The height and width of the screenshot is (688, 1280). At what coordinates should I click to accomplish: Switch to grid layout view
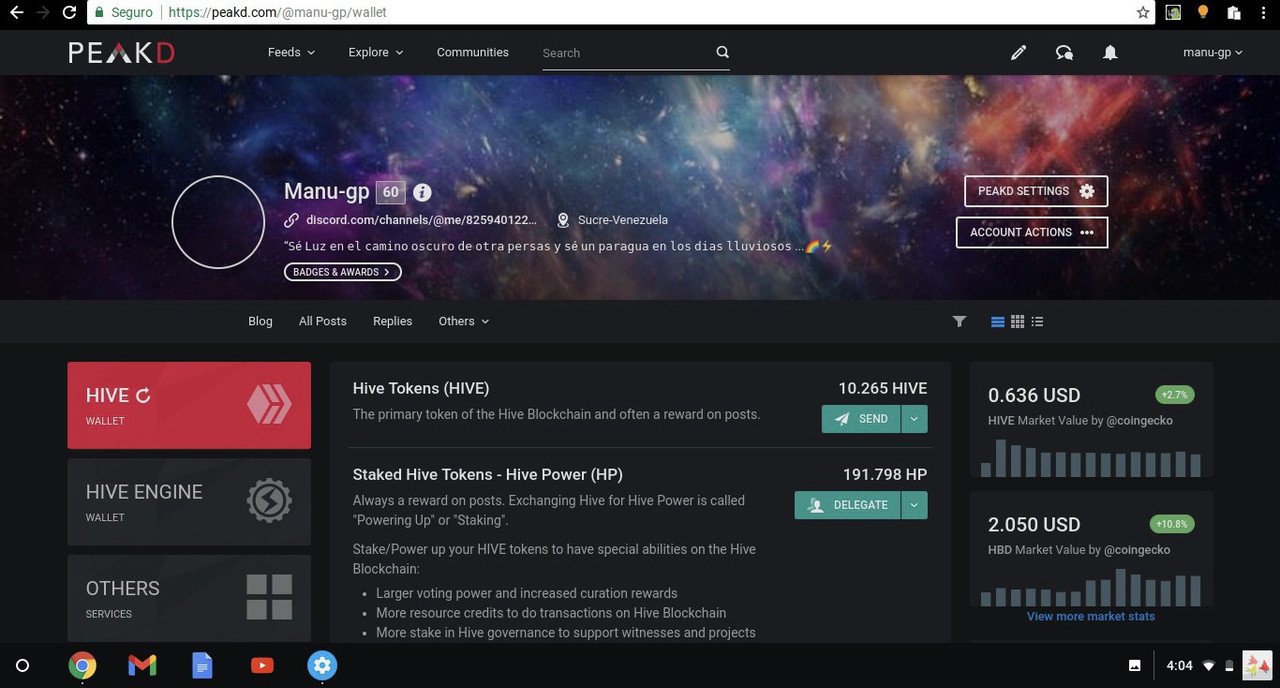pyautogui.click(x=1017, y=321)
